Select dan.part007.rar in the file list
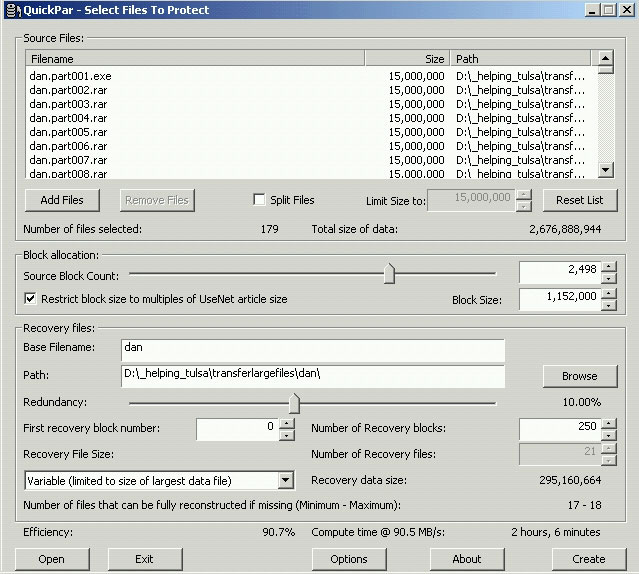Image resolution: width=639 pixels, height=574 pixels. (68, 160)
